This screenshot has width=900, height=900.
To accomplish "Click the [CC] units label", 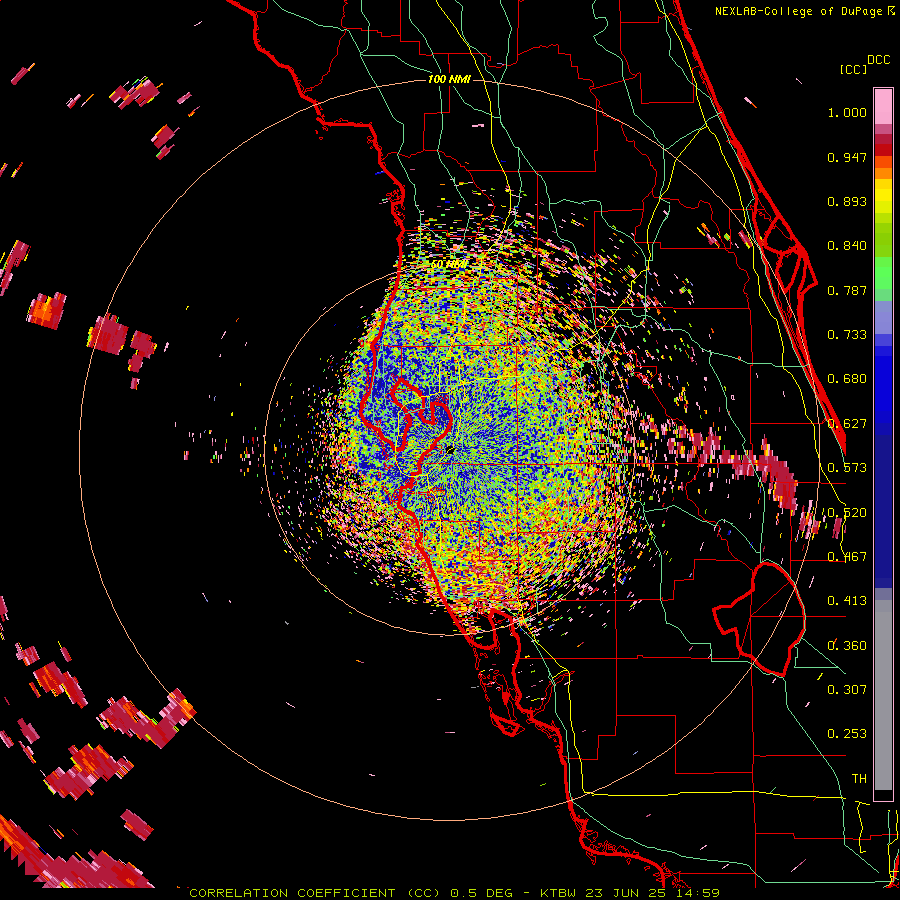I will (x=854, y=69).
